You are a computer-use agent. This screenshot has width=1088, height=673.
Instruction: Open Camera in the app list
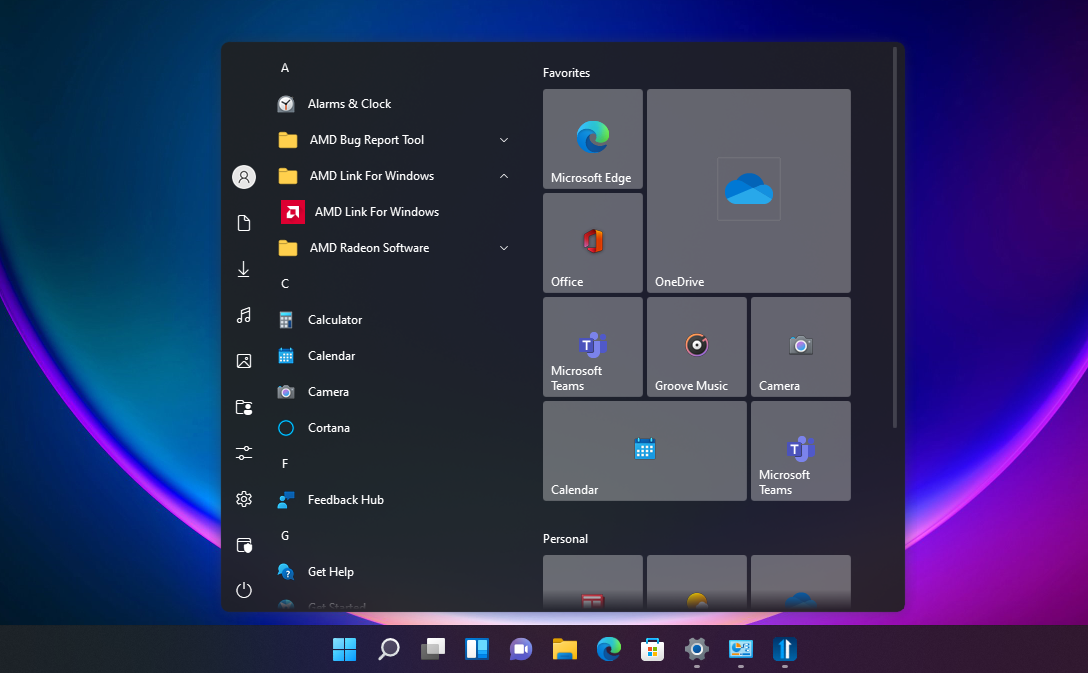coord(396,392)
